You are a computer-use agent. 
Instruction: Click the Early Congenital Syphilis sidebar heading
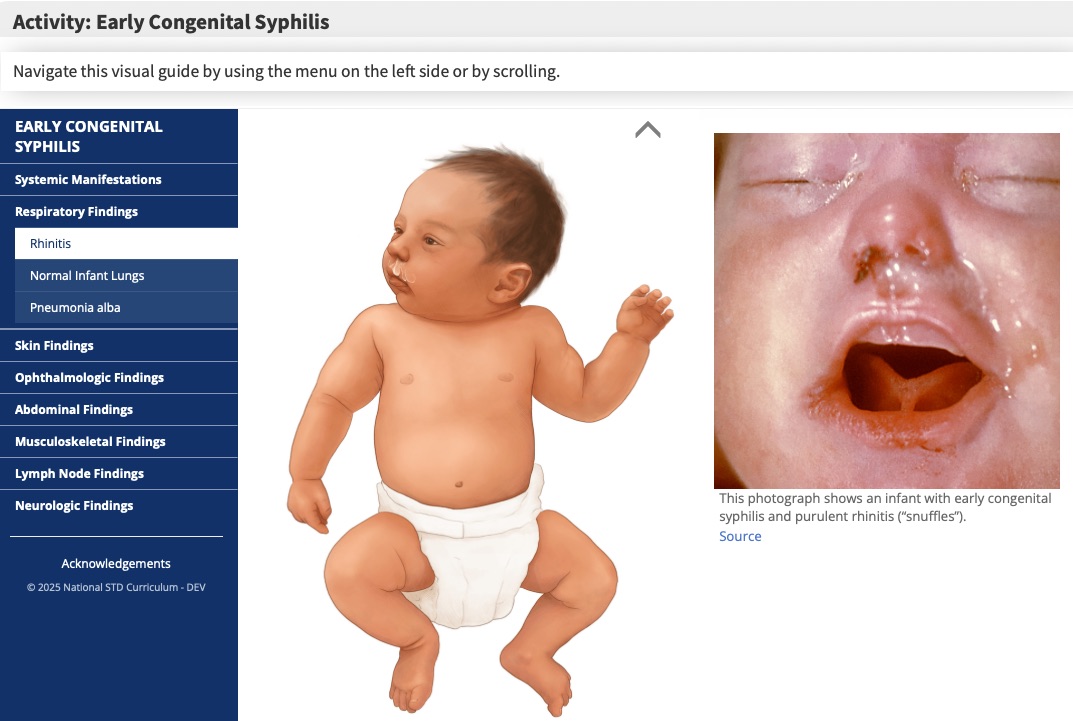88,137
